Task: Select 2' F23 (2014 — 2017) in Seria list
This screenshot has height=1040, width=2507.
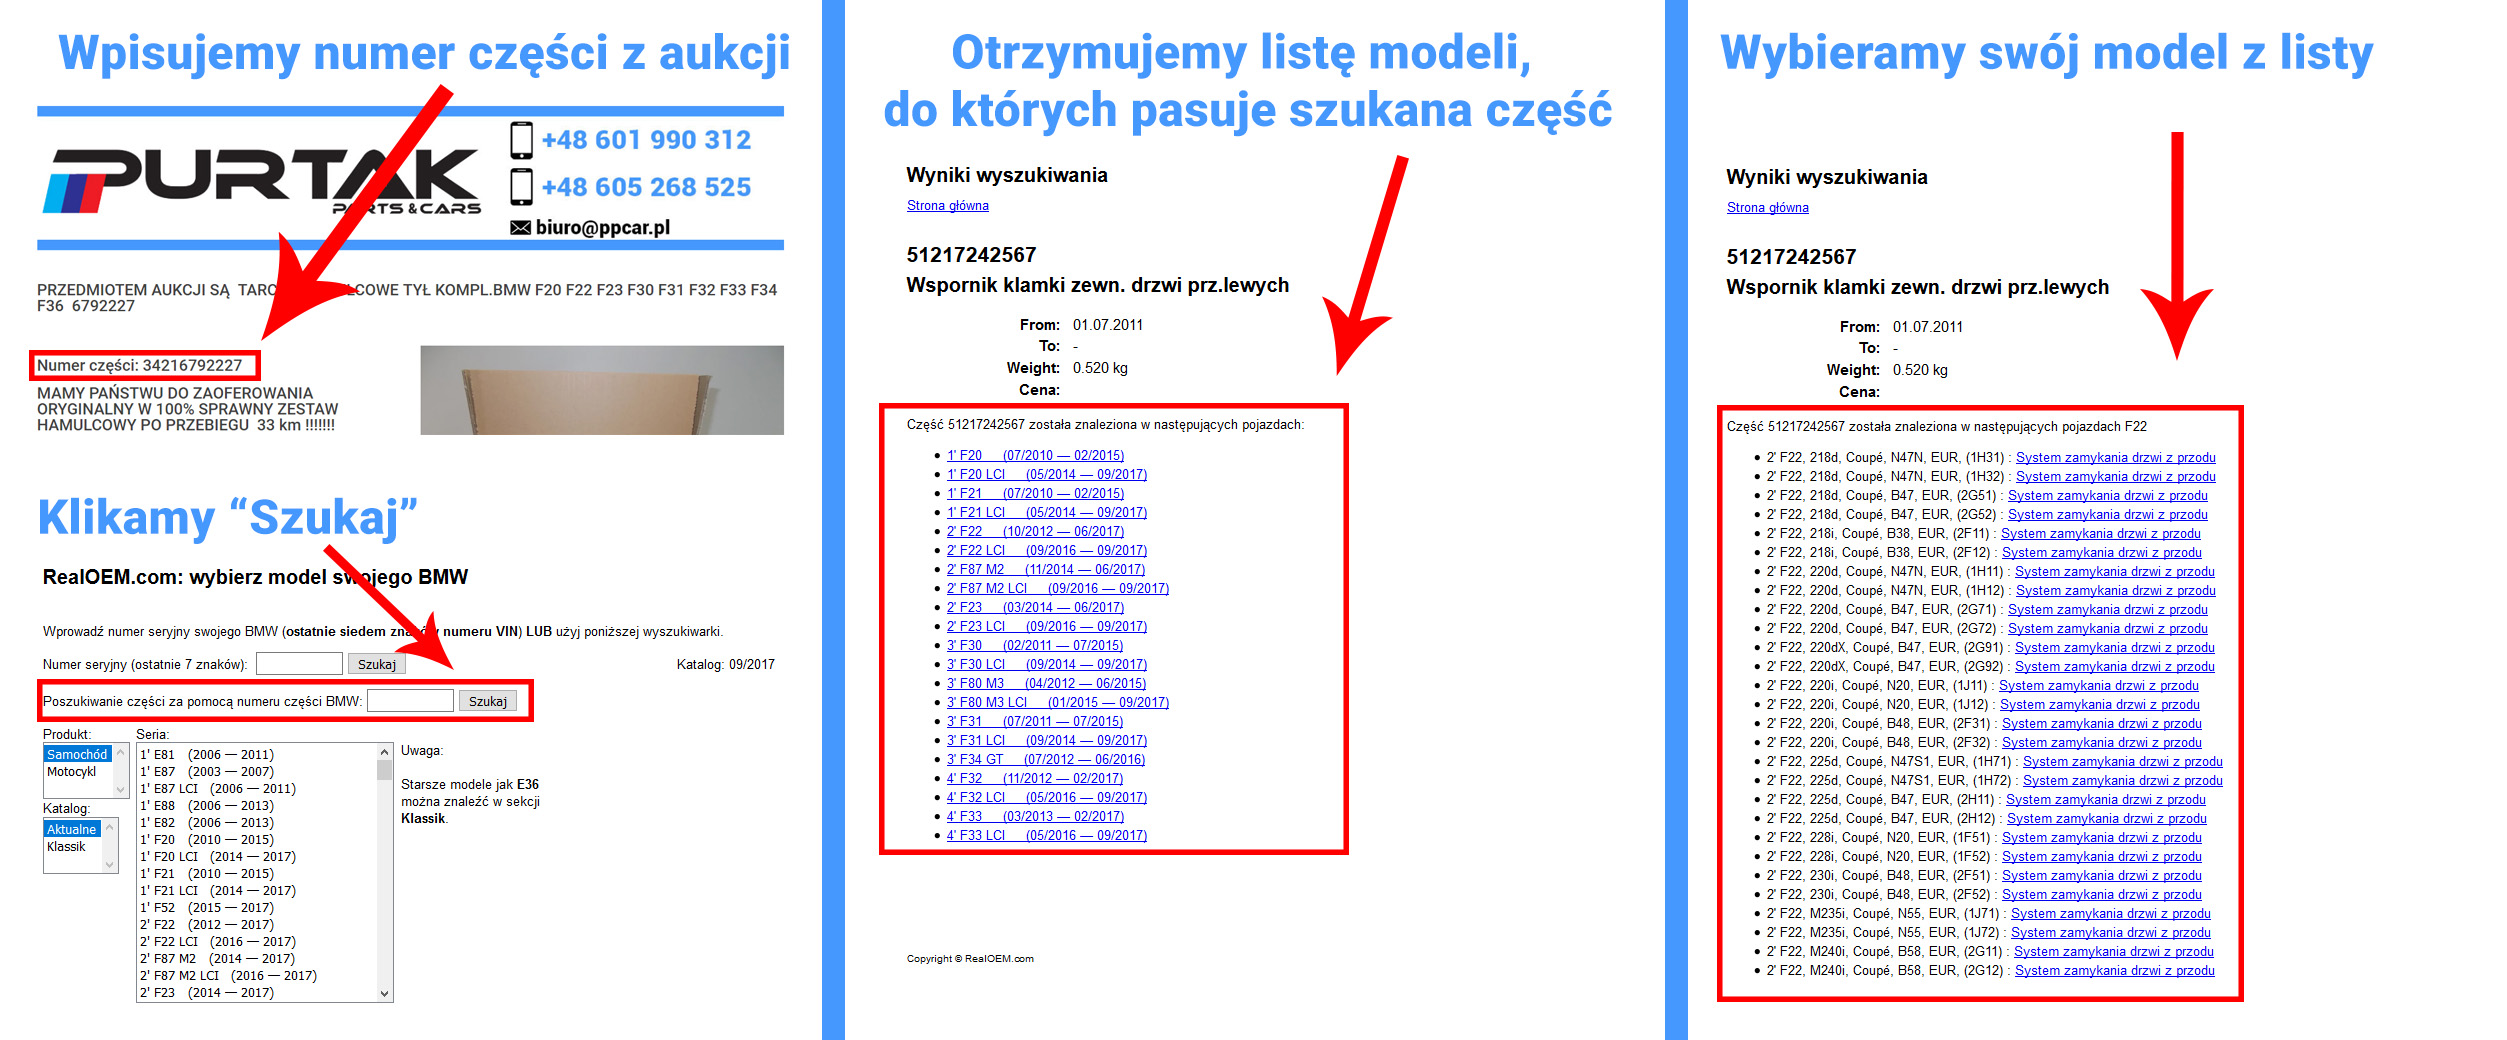Action: click(207, 993)
